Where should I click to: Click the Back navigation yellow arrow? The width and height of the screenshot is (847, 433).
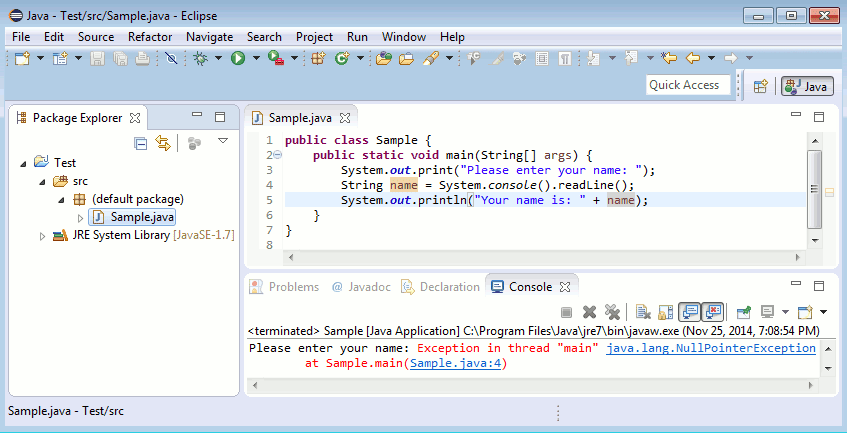(x=693, y=58)
